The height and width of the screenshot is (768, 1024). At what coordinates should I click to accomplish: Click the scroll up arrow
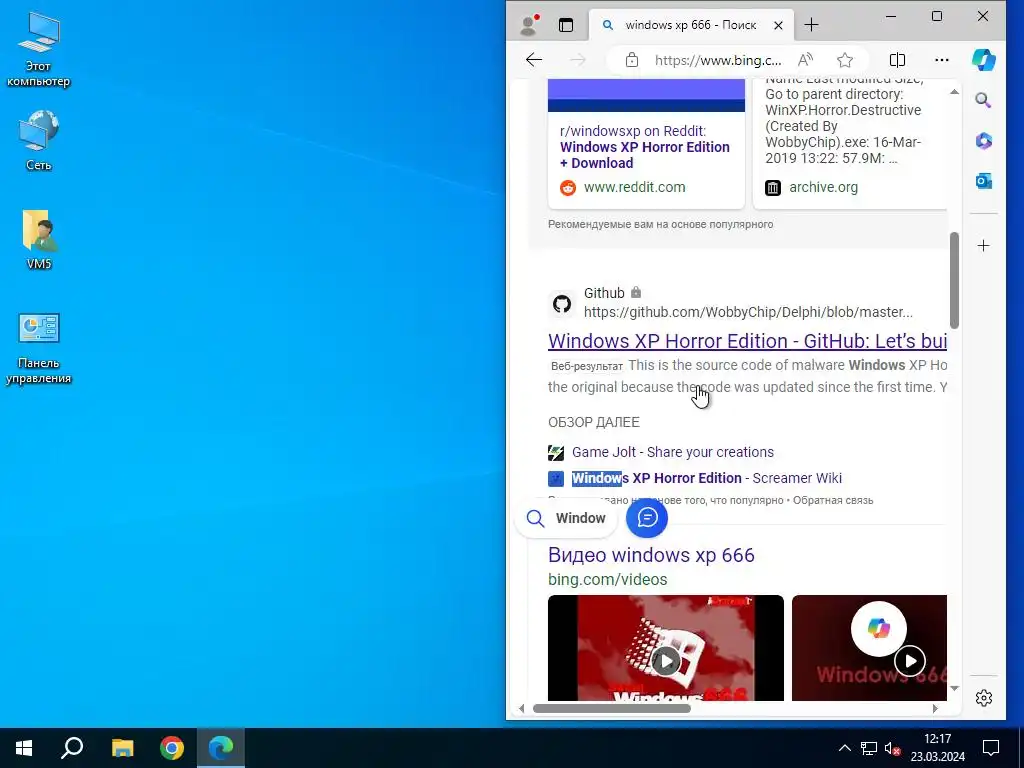[x=954, y=92]
